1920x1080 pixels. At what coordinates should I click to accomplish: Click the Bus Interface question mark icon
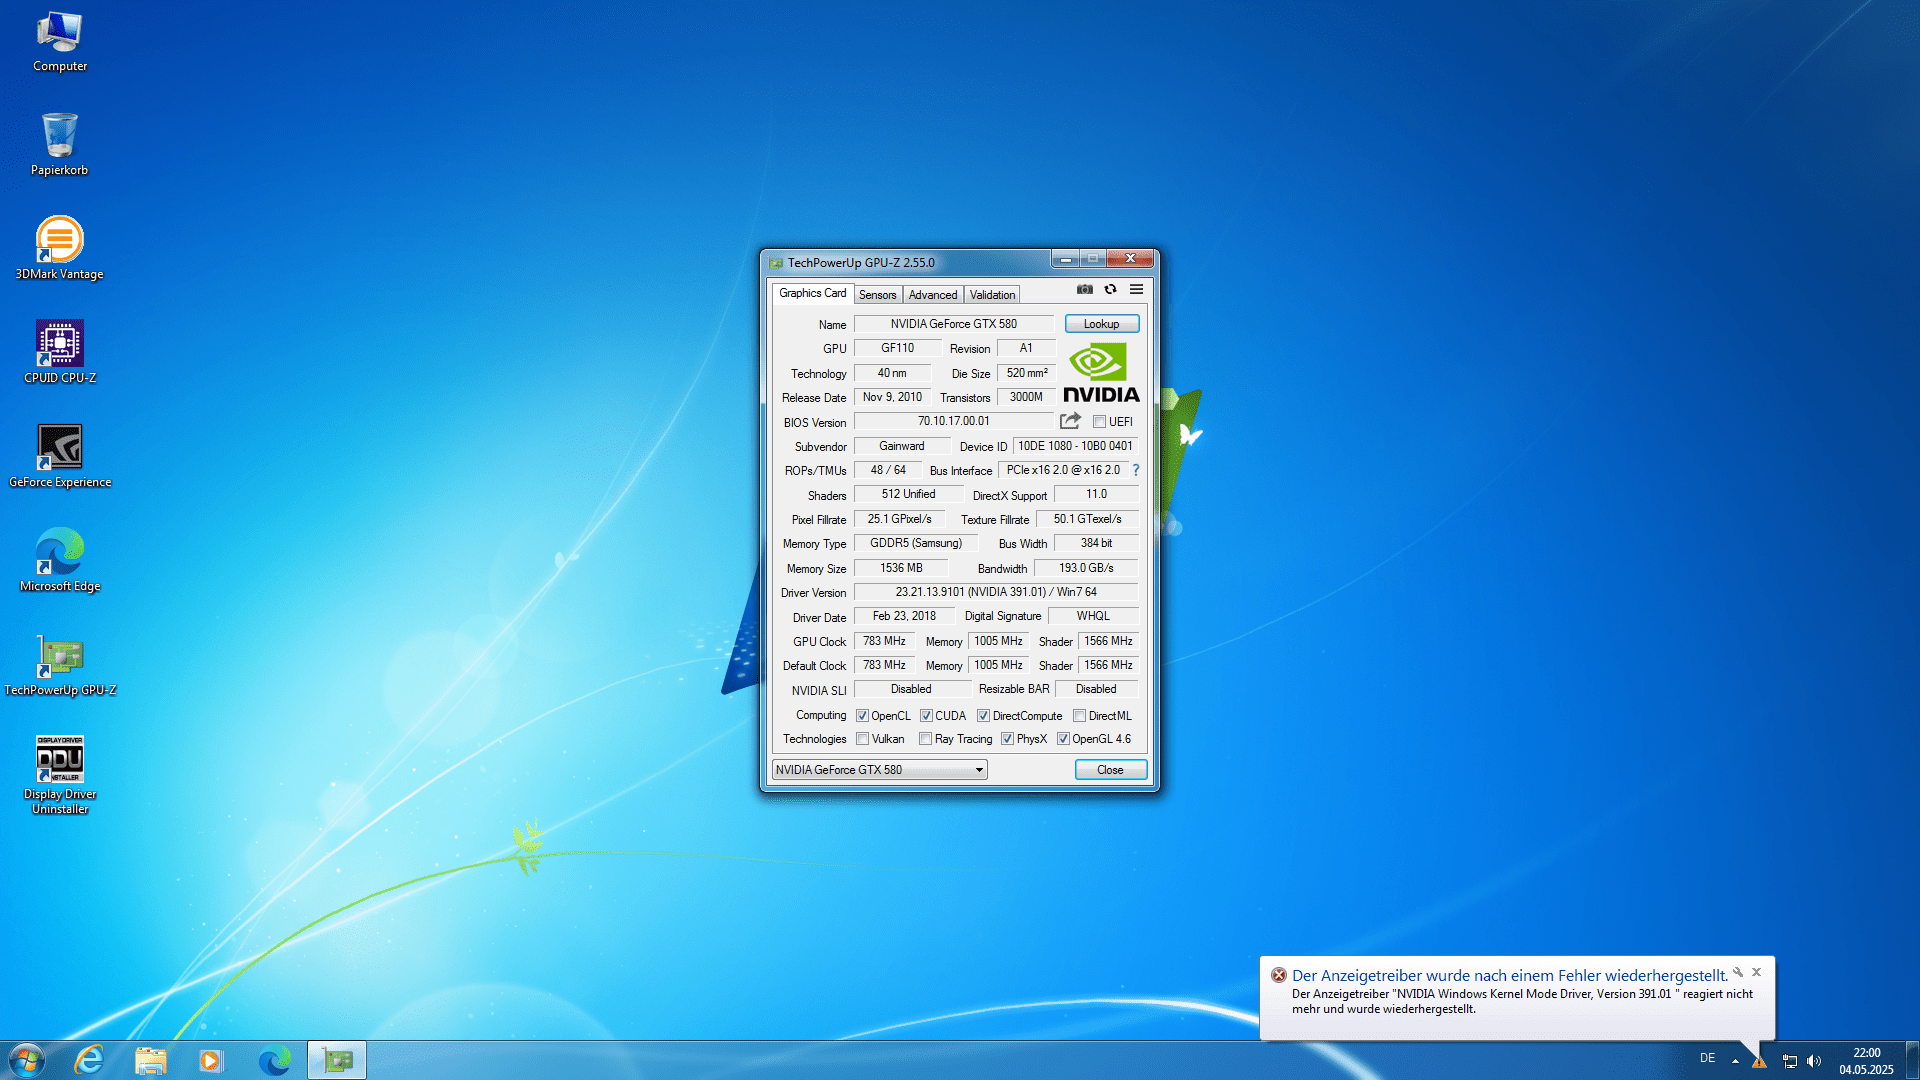1136,470
